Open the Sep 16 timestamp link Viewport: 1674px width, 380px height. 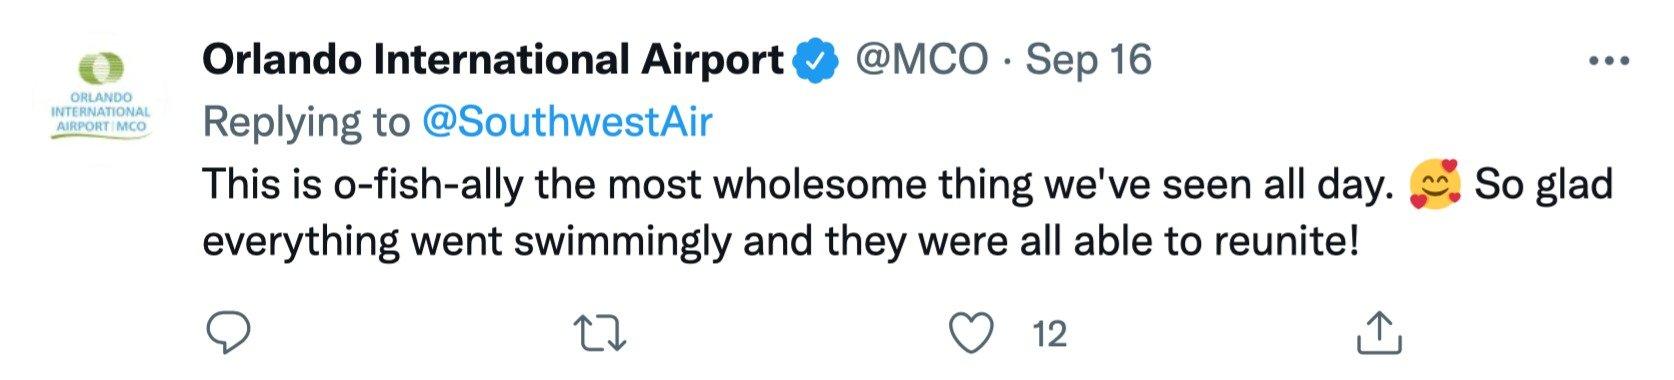point(1088,62)
